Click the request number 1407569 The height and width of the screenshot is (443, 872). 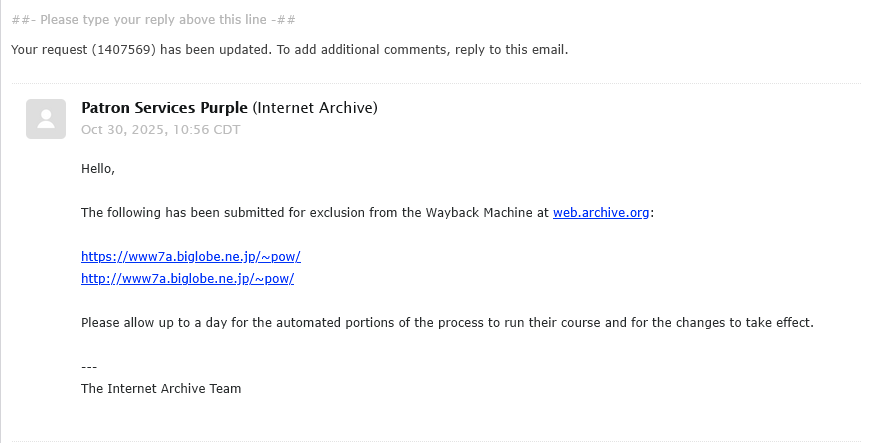click(x=127, y=49)
